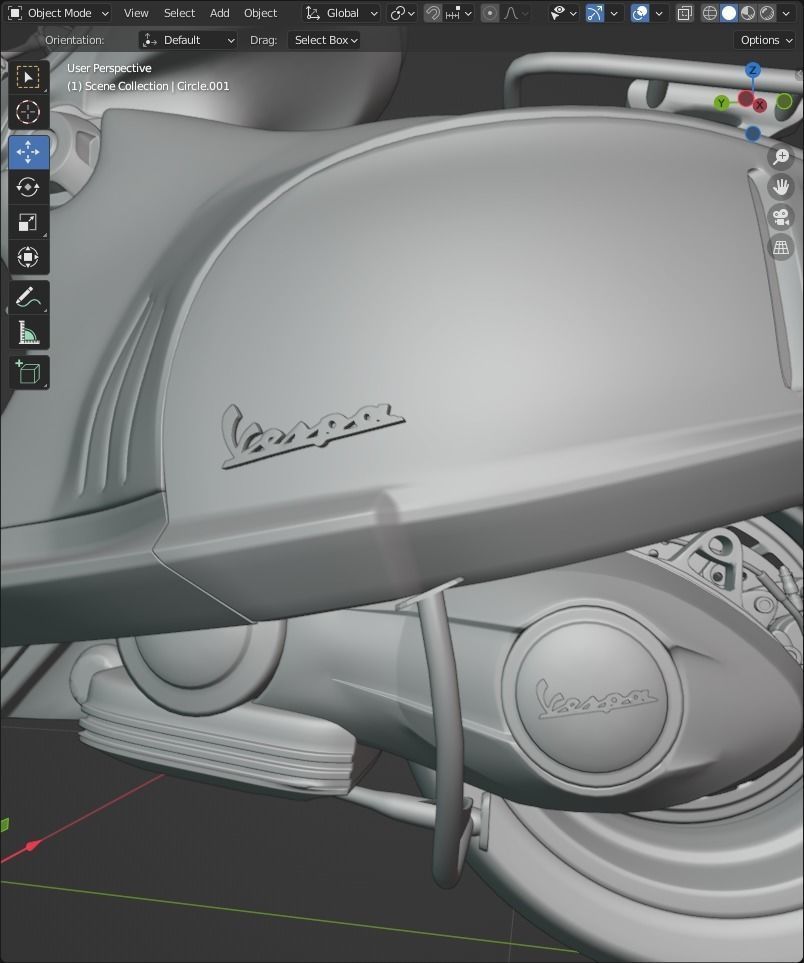Choose the Move tool
Image resolution: width=804 pixels, height=963 pixels.
[28, 152]
